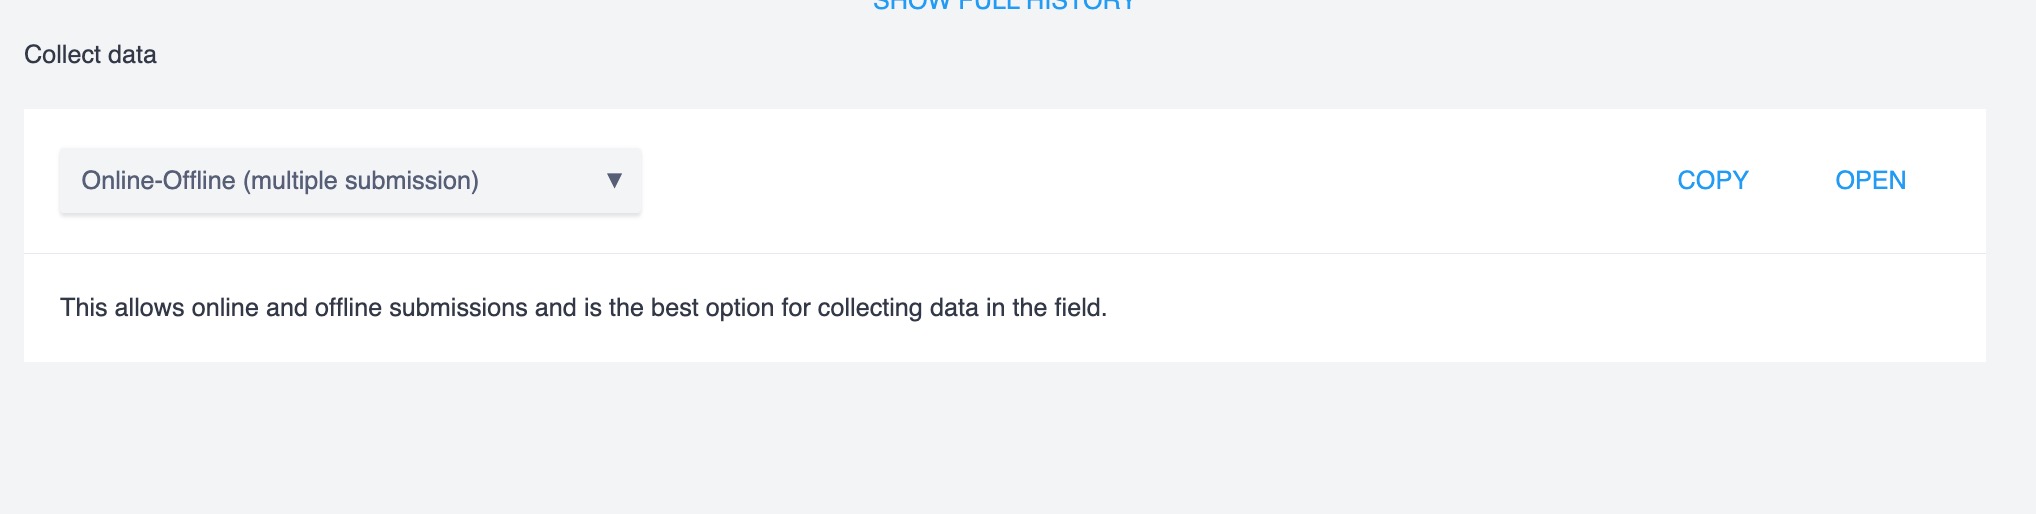Image resolution: width=2036 pixels, height=514 pixels.
Task: Expand collection method list via triangle icon
Action: pos(614,180)
